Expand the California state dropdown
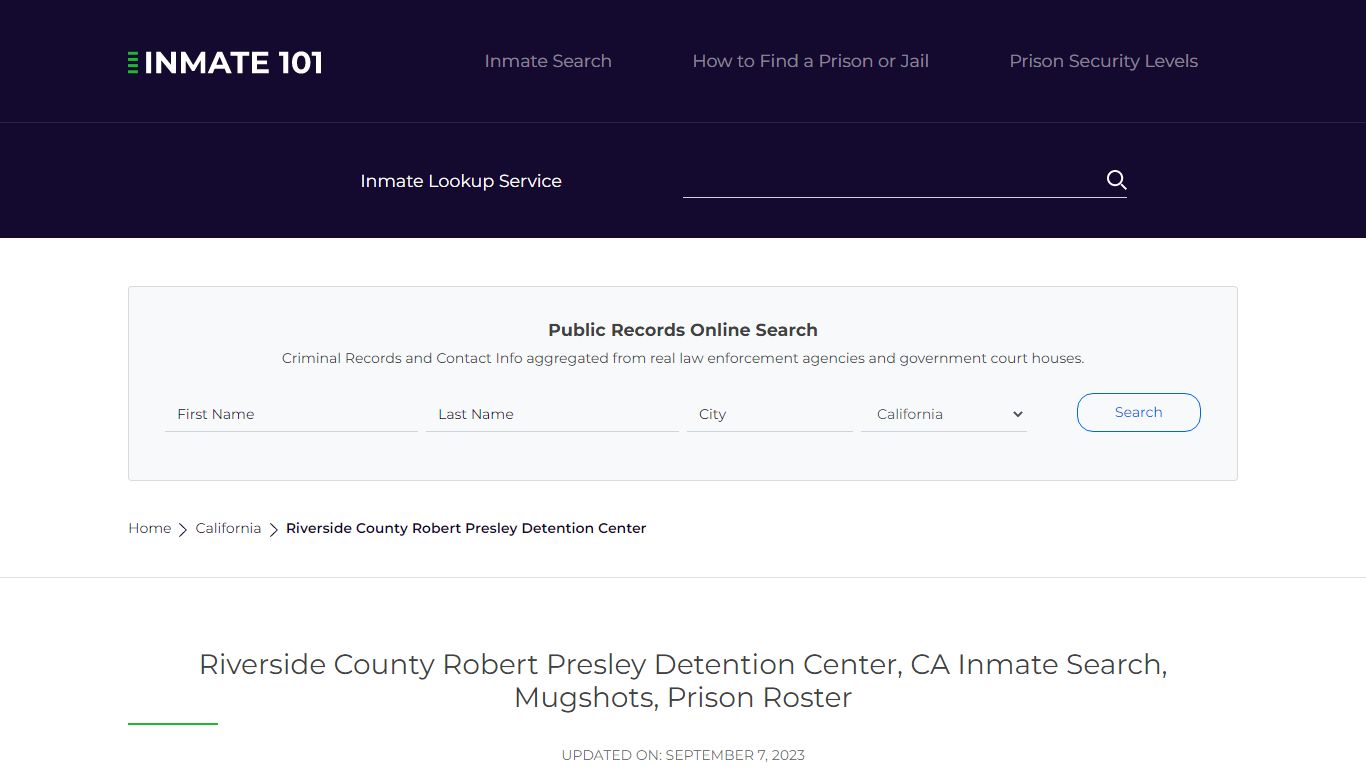1366x768 pixels. [944, 414]
